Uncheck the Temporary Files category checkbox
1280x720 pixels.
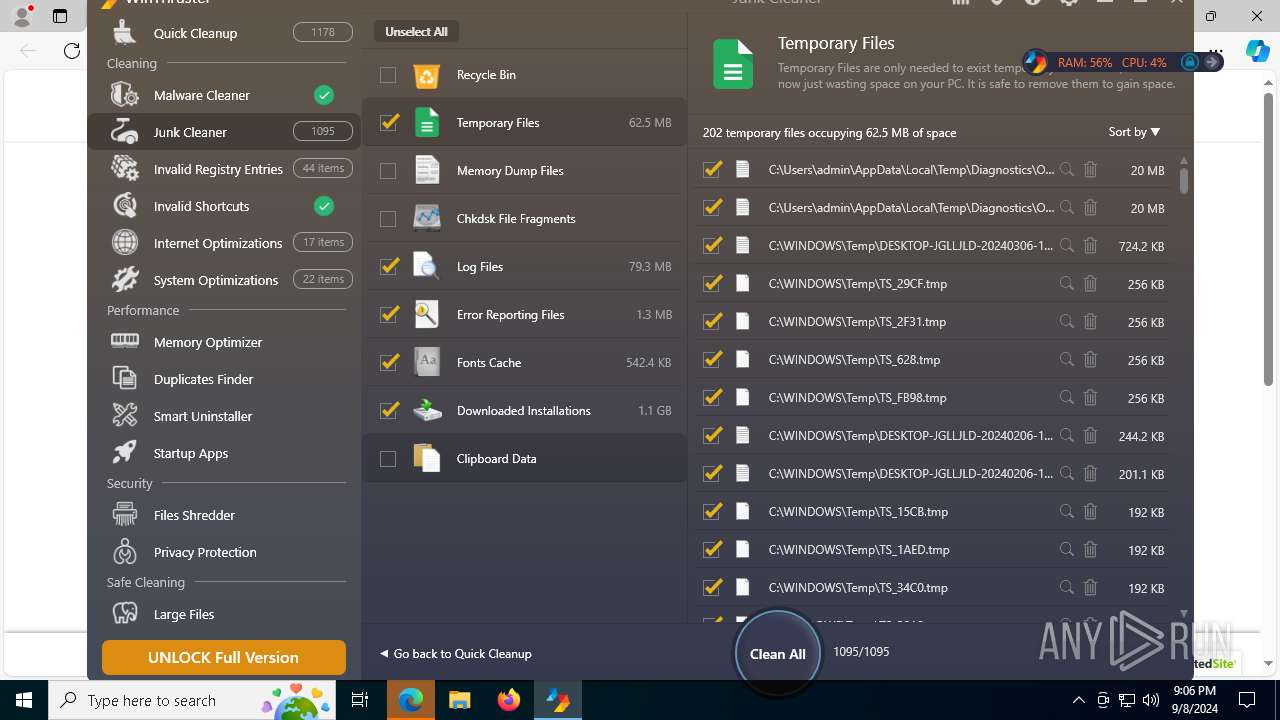tap(389, 123)
